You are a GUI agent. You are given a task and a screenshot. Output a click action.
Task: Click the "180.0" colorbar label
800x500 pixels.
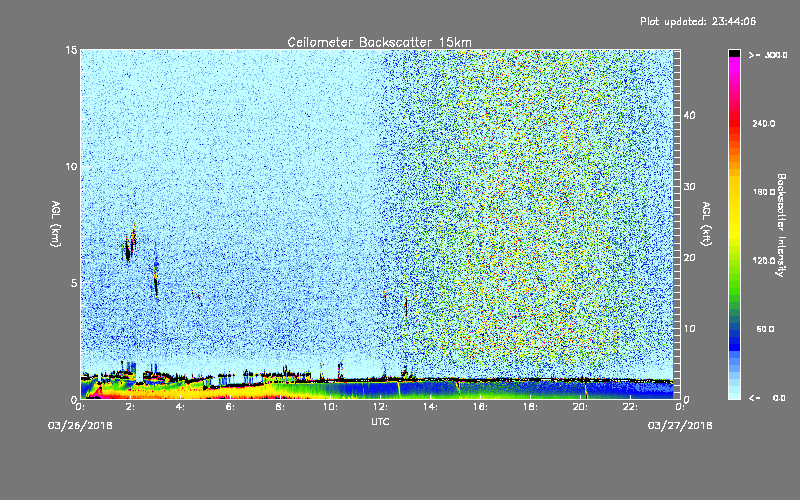click(763, 192)
